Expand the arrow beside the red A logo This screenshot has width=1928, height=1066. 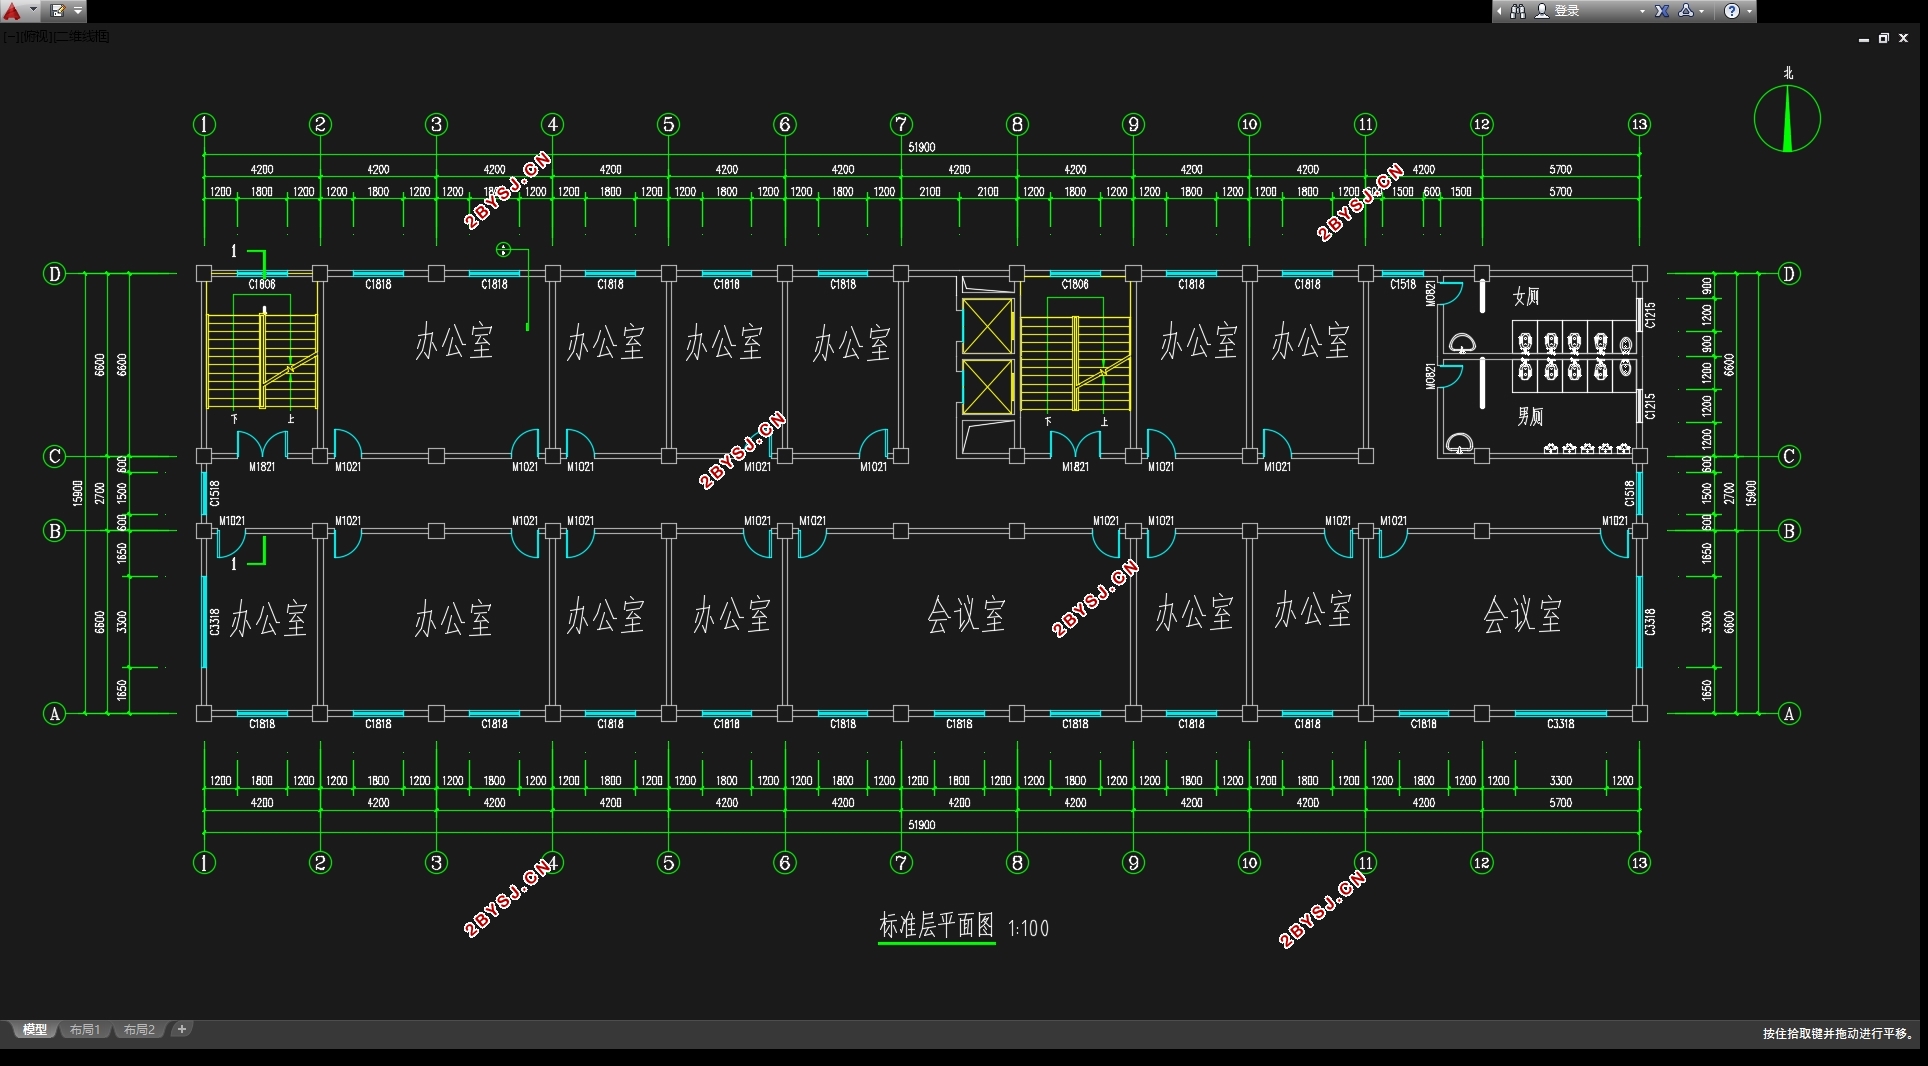[x=33, y=11]
